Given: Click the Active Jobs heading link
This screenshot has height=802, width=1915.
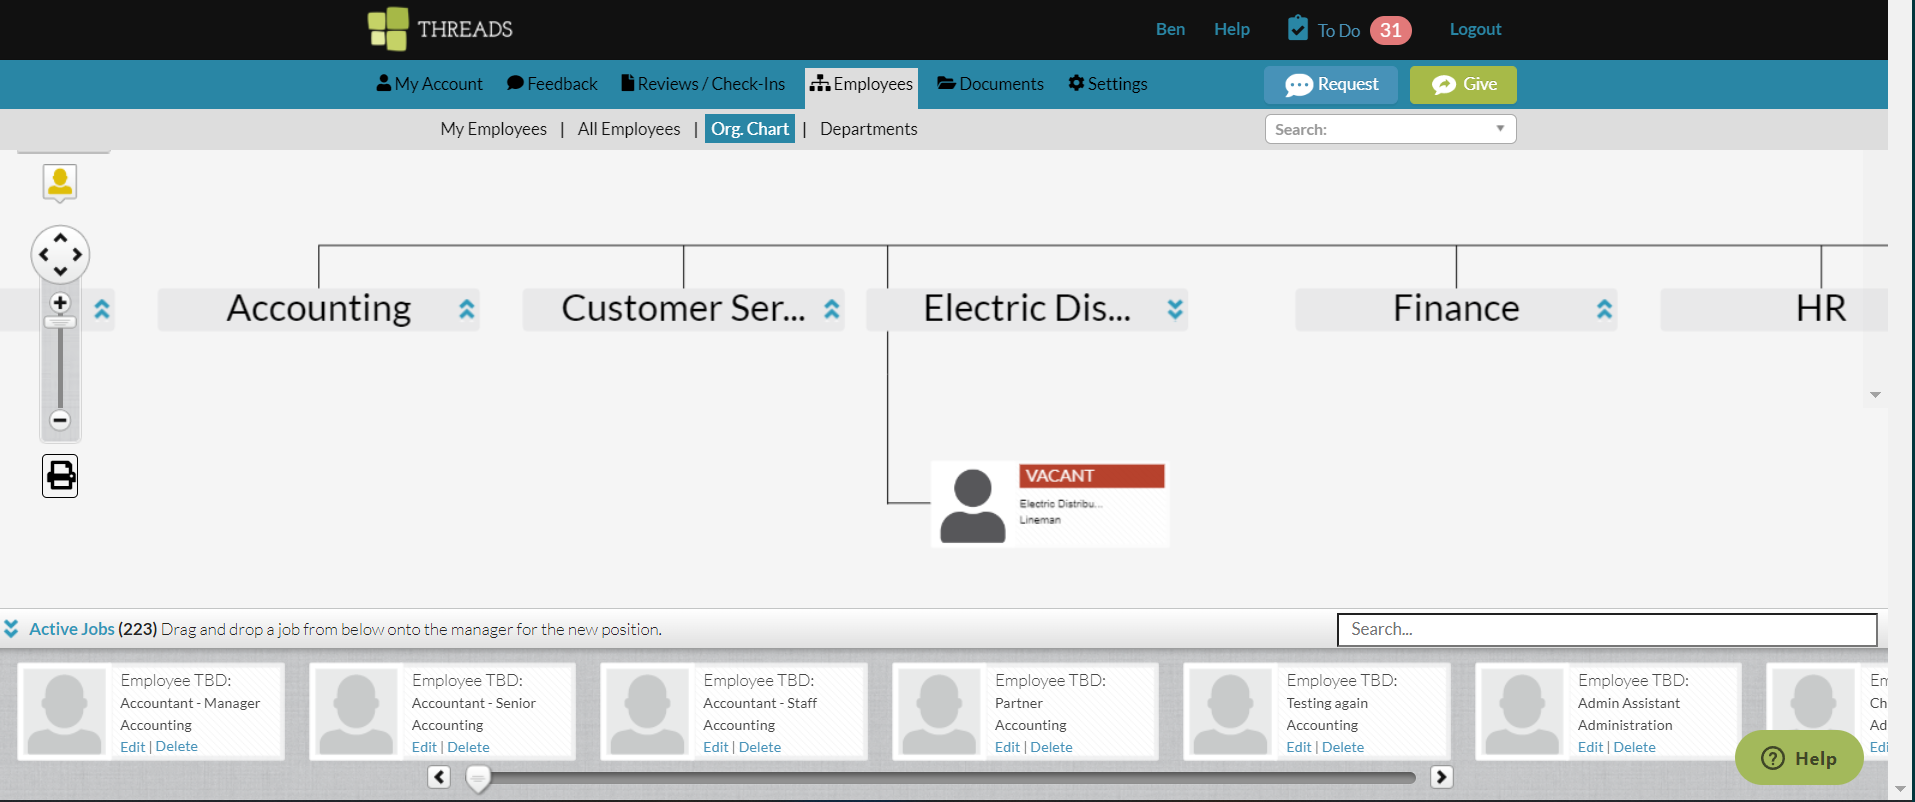Looking at the screenshot, I should pyautogui.click(x=72, y=629).
